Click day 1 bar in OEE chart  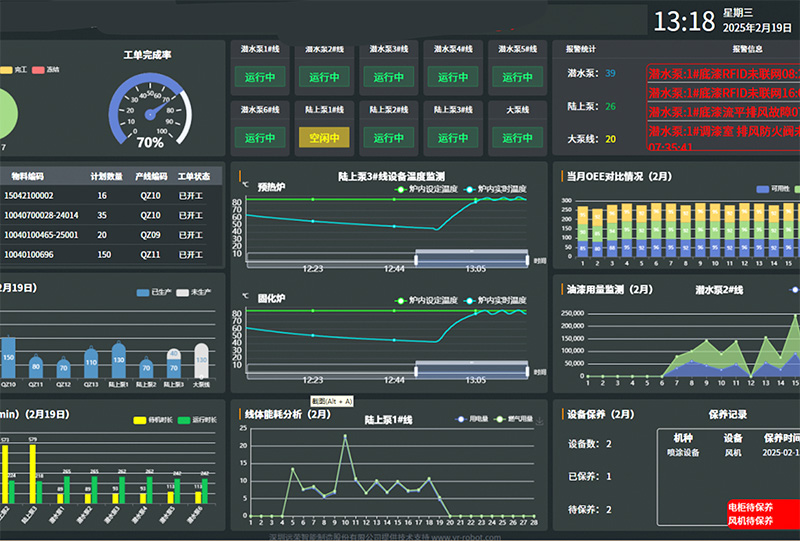582,232
